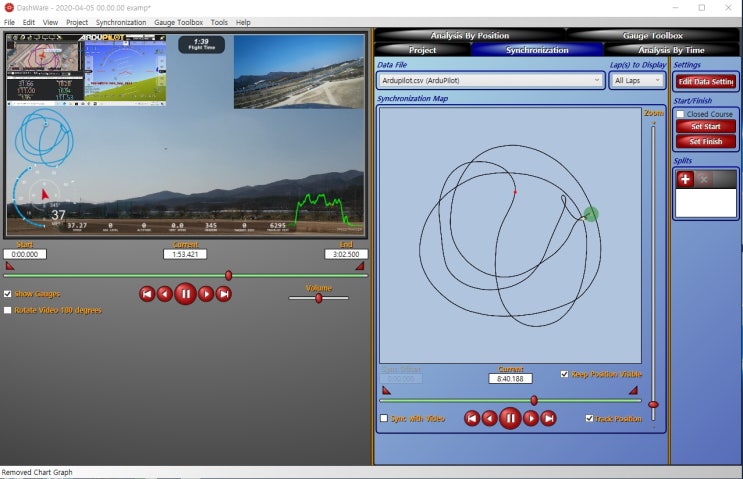
Task: Open the Edit menu
Action: pos(28,22)
